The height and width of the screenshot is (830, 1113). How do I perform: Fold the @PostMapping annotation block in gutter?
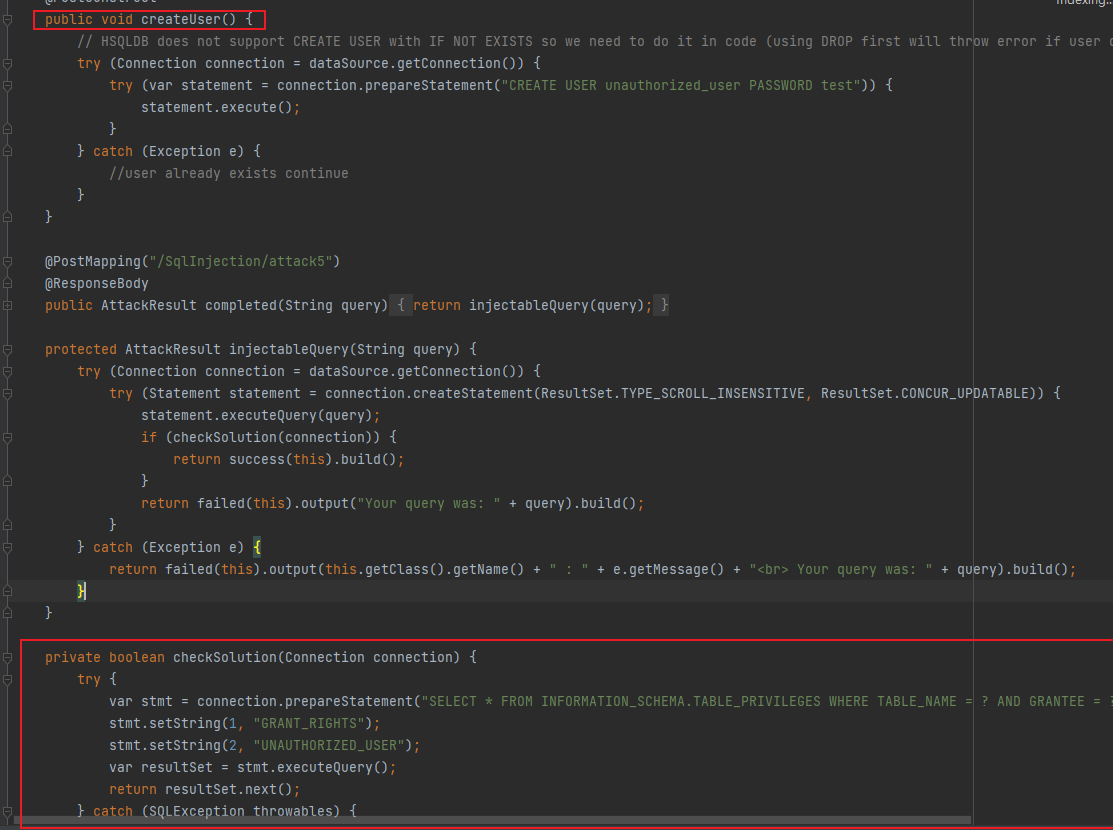tap(8, 261)
